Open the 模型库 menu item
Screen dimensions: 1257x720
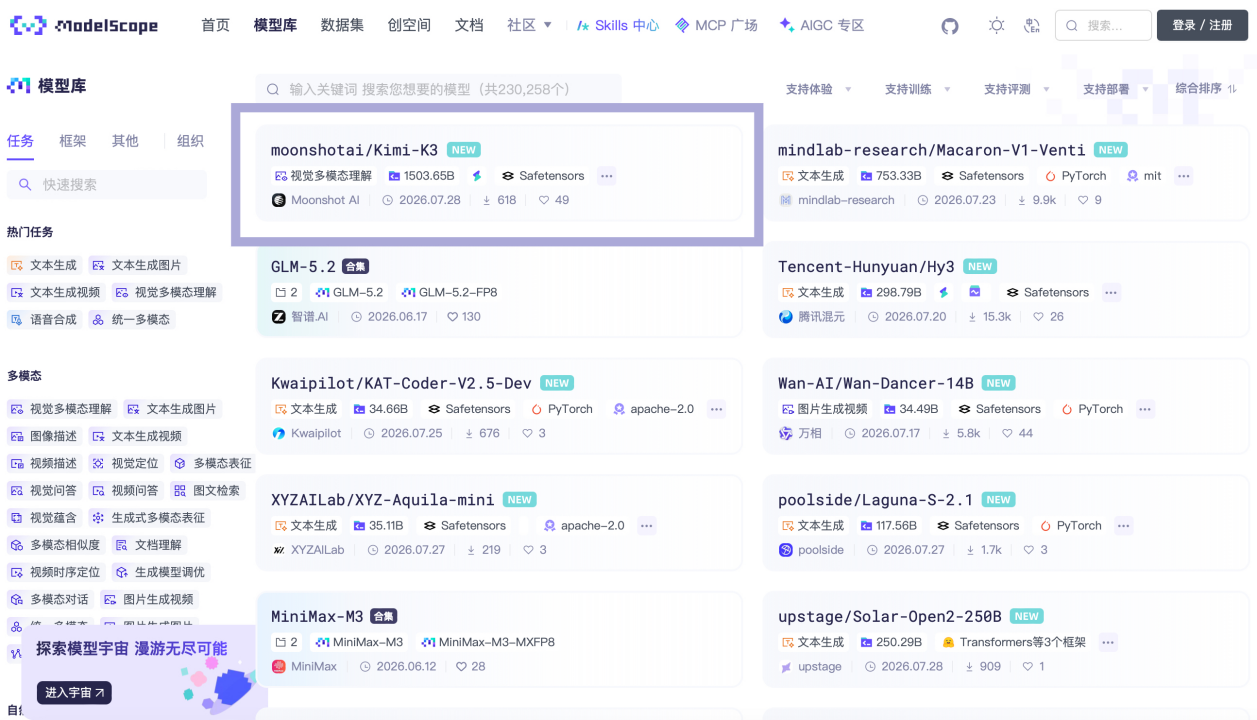(275, 25)
